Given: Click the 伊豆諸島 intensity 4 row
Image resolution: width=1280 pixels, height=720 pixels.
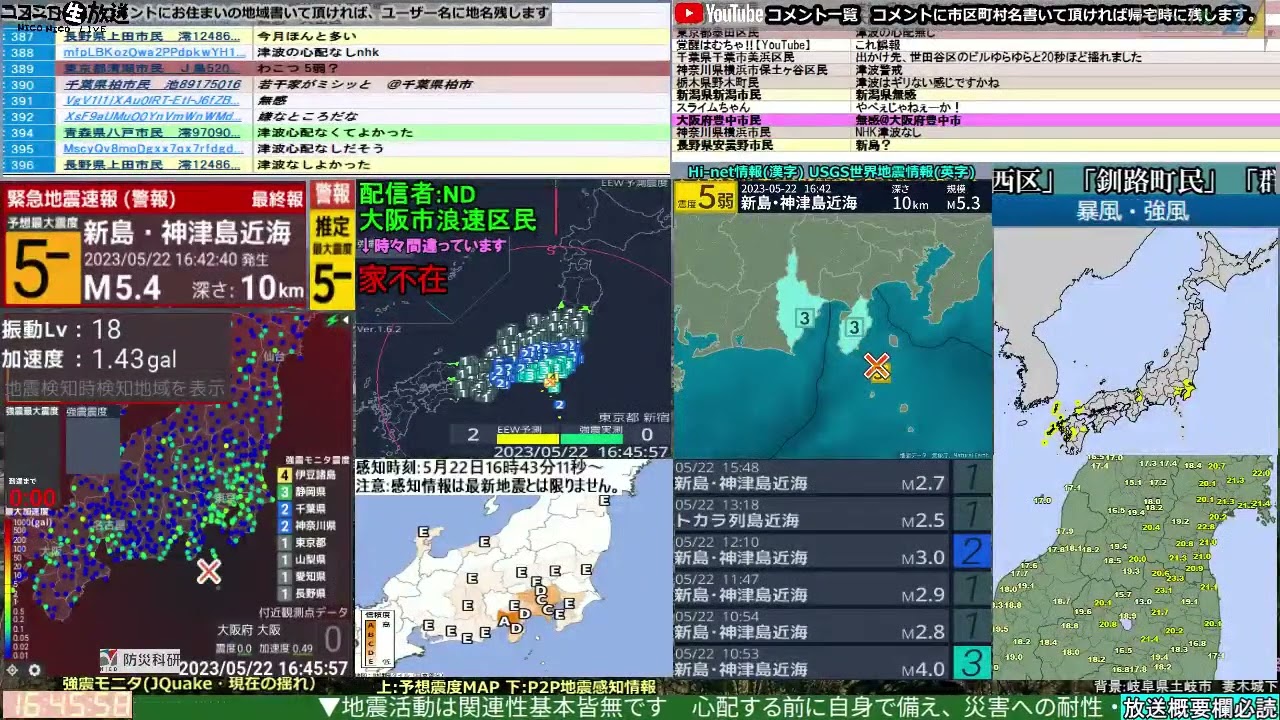Looking at the screenshot, I should coord(313,475).
